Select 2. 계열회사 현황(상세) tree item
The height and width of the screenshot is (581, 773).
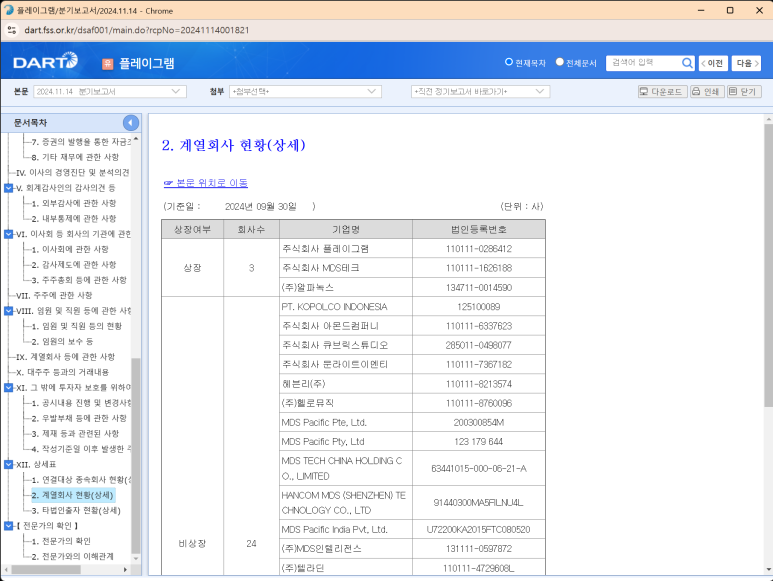click(x=73, y=495)
